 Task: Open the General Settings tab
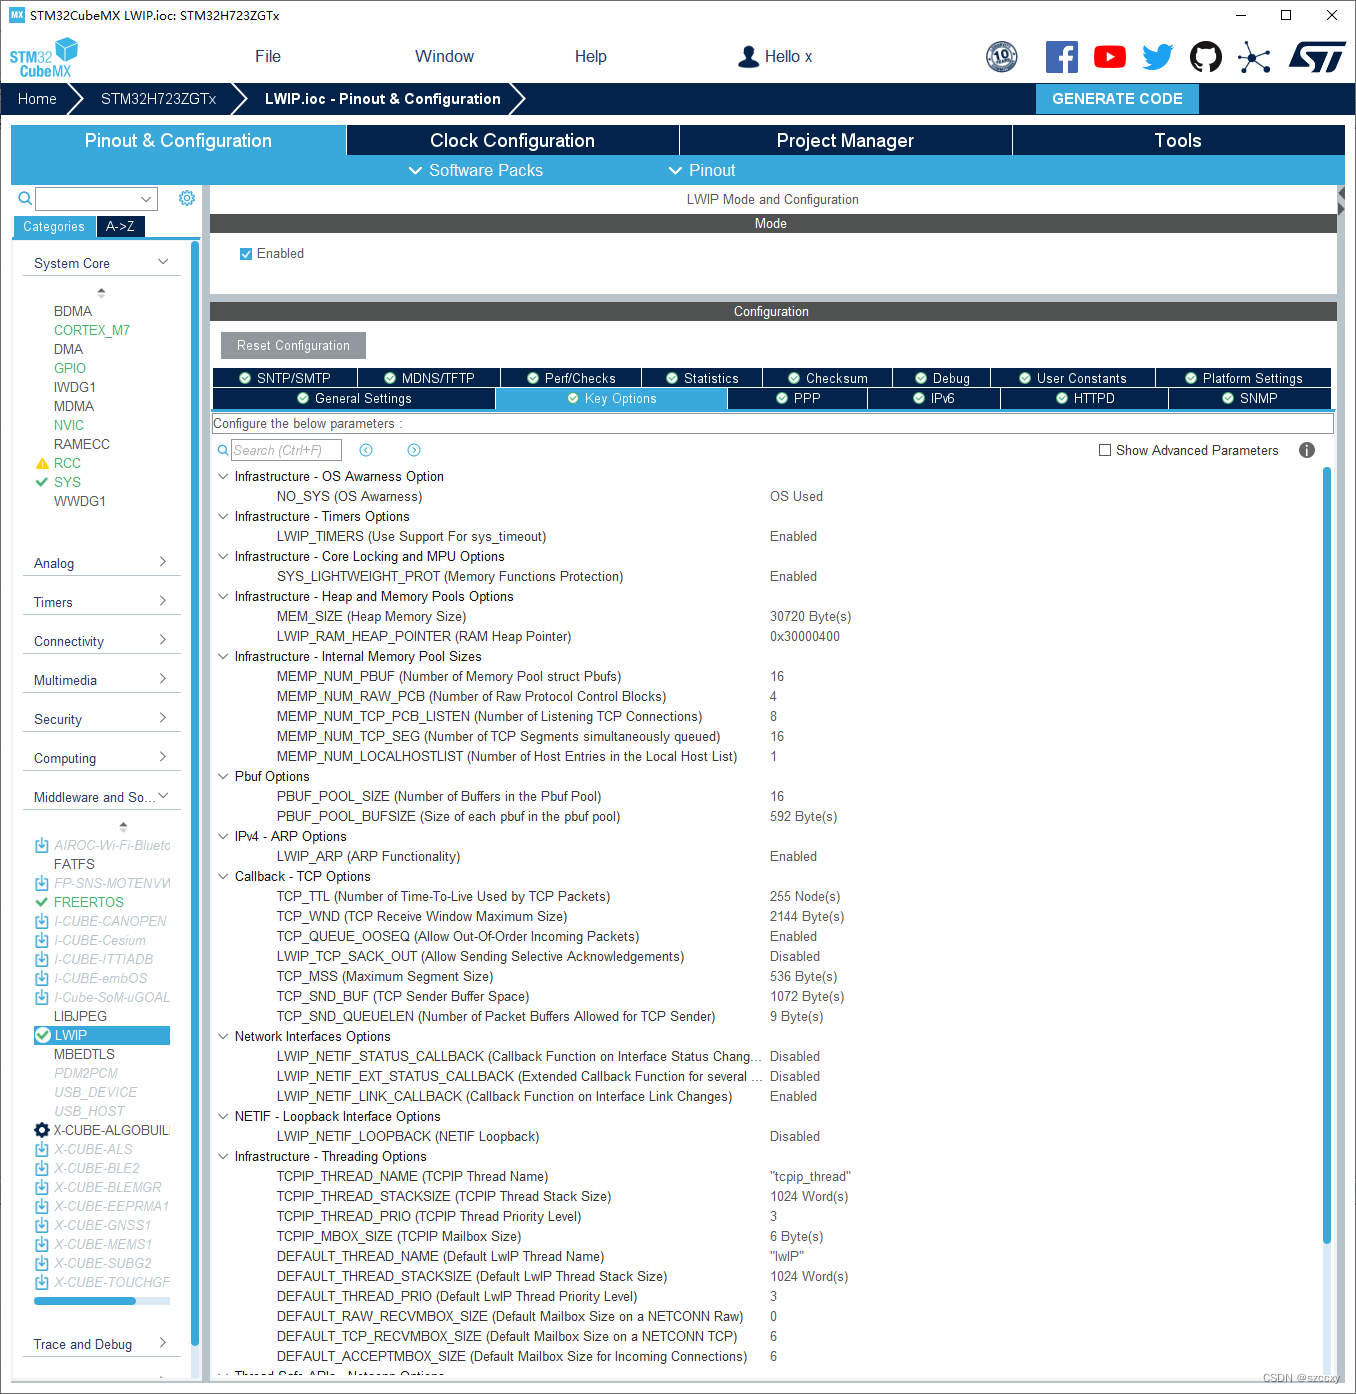tap(354, 399)
